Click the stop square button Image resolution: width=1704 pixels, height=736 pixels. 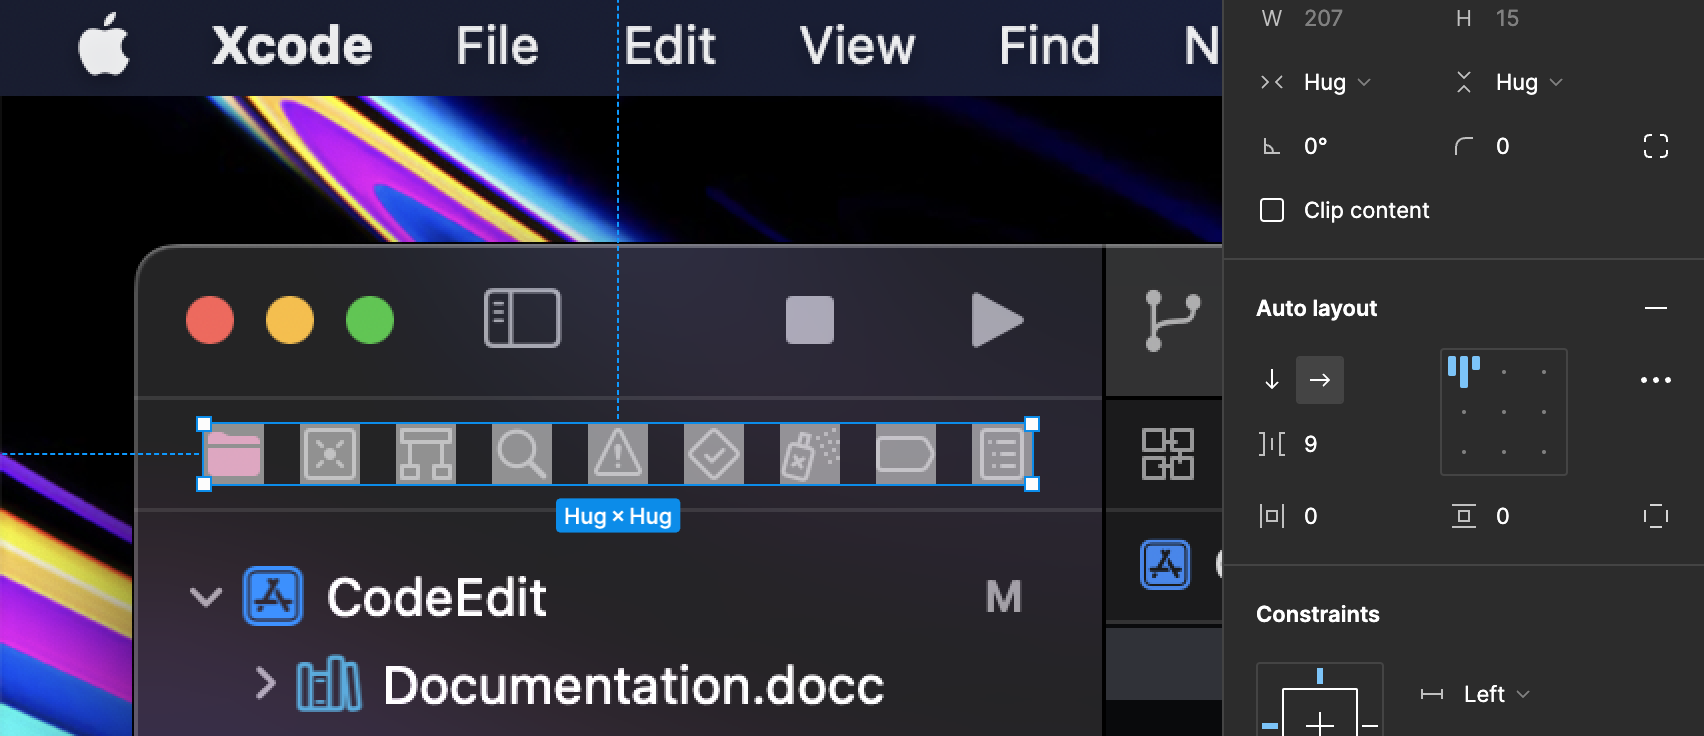coord(810,320)
